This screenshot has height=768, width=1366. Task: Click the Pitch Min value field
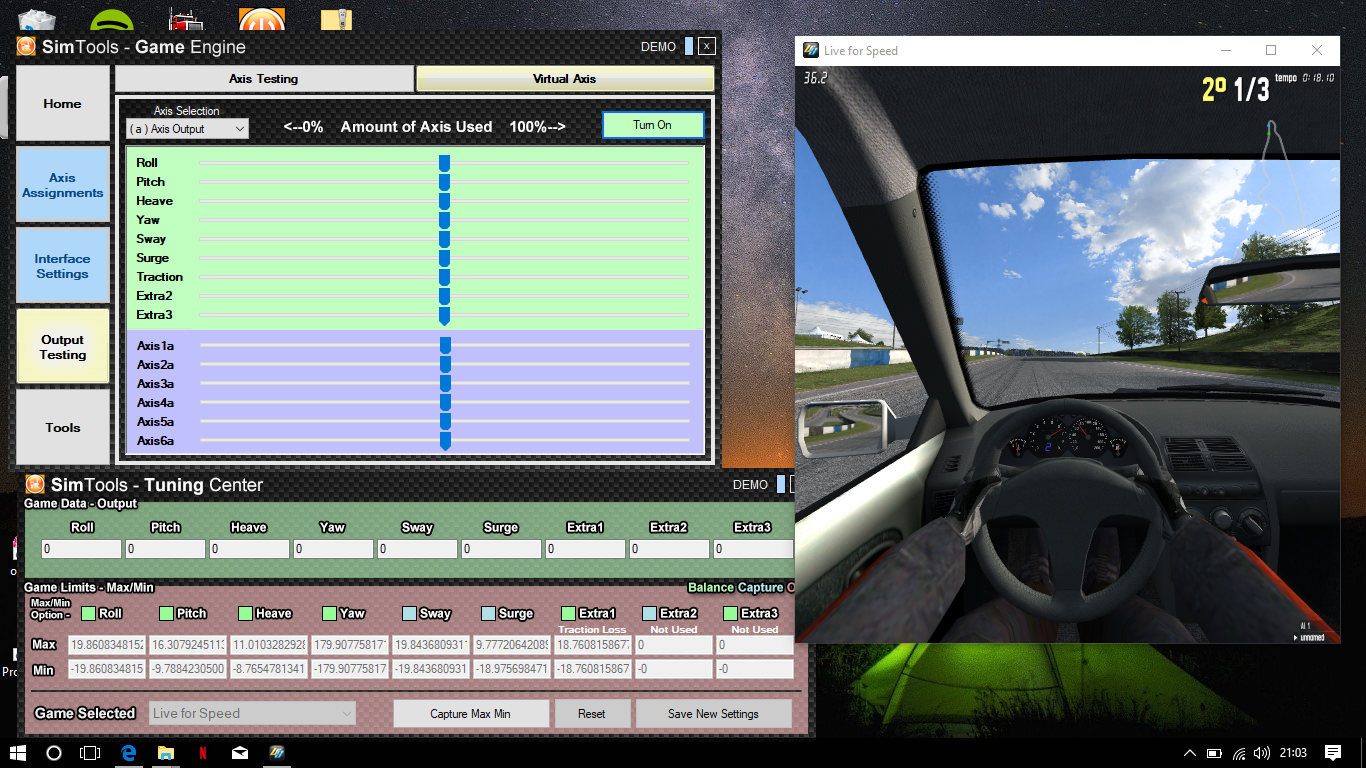tap(188, 669)
